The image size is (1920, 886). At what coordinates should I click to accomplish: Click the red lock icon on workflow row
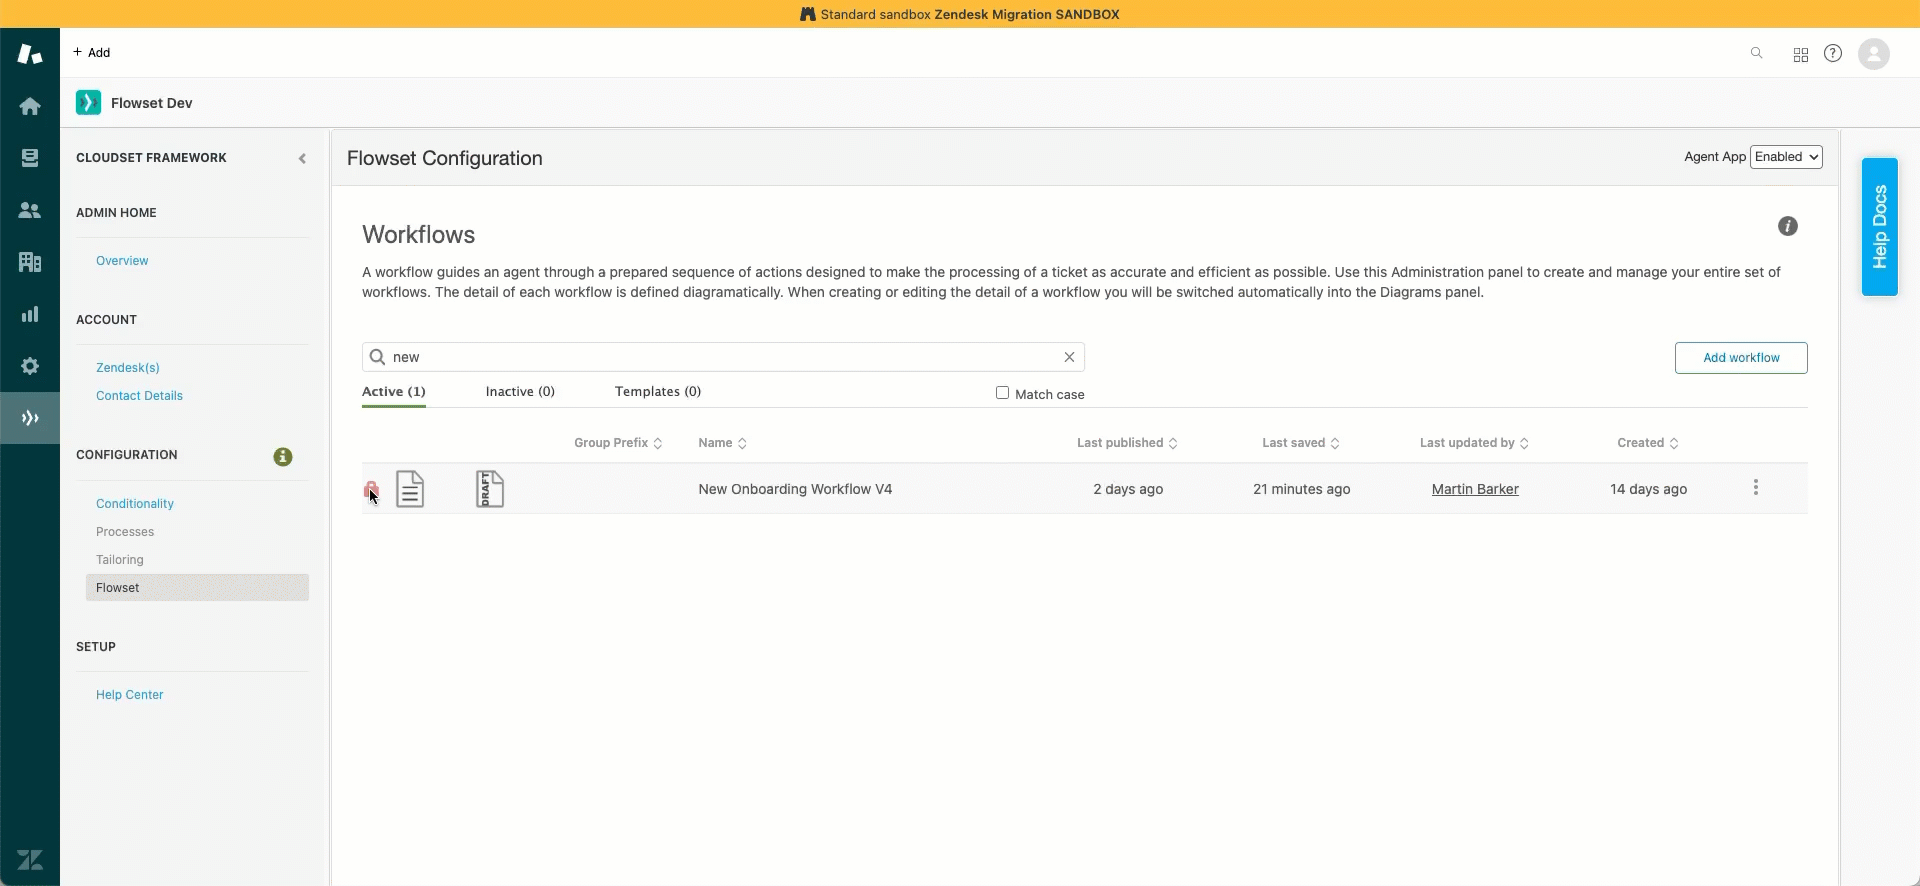(x=372, y=490)
